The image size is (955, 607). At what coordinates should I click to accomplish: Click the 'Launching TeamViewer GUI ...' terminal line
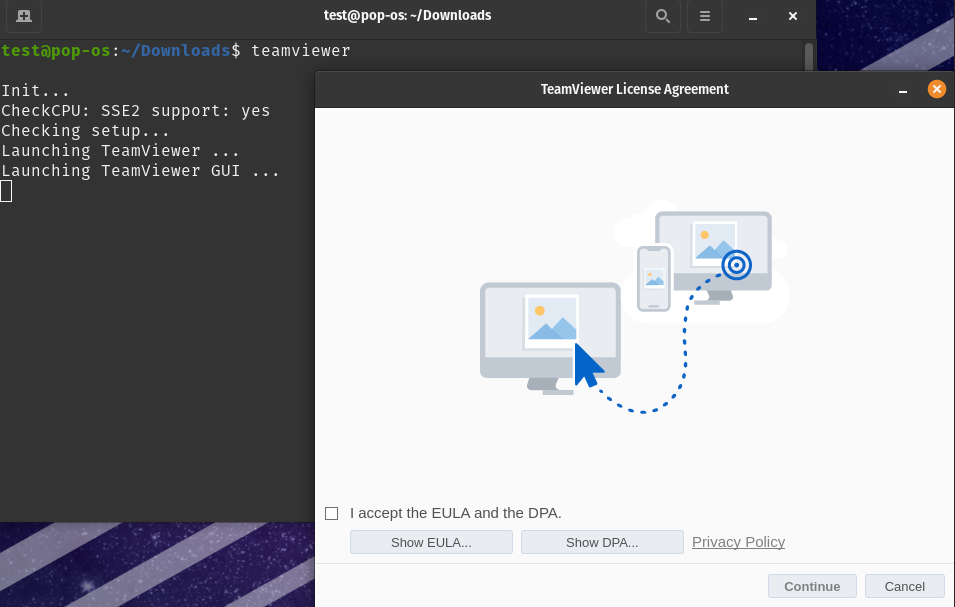pos(140,171)
